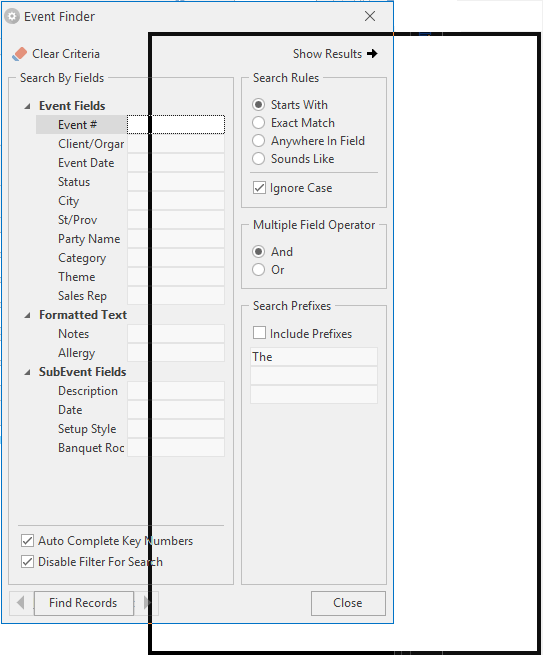Click the City input field
This screenshot has width=543, height=655.
pyautogui.click(x=176, y=201)
